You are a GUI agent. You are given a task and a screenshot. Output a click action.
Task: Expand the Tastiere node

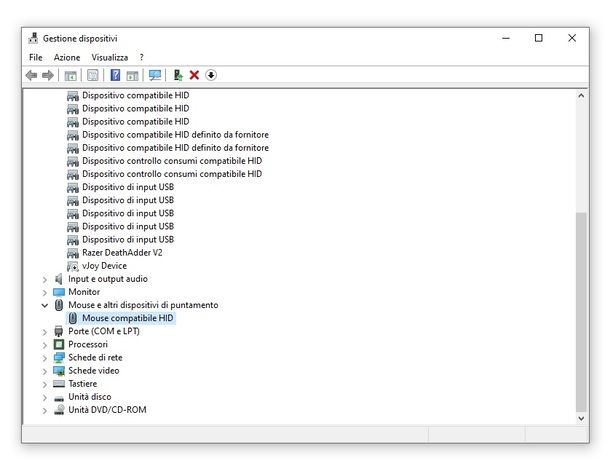tap(45, 385)
